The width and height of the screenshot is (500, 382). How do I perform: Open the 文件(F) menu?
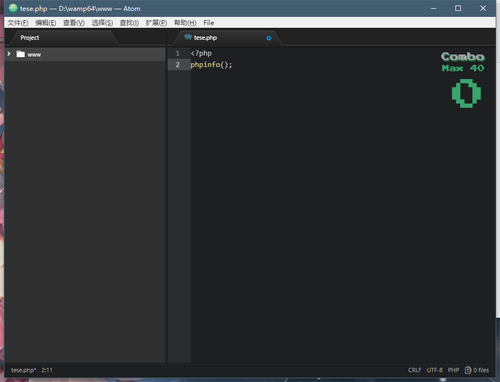(18, 23)
